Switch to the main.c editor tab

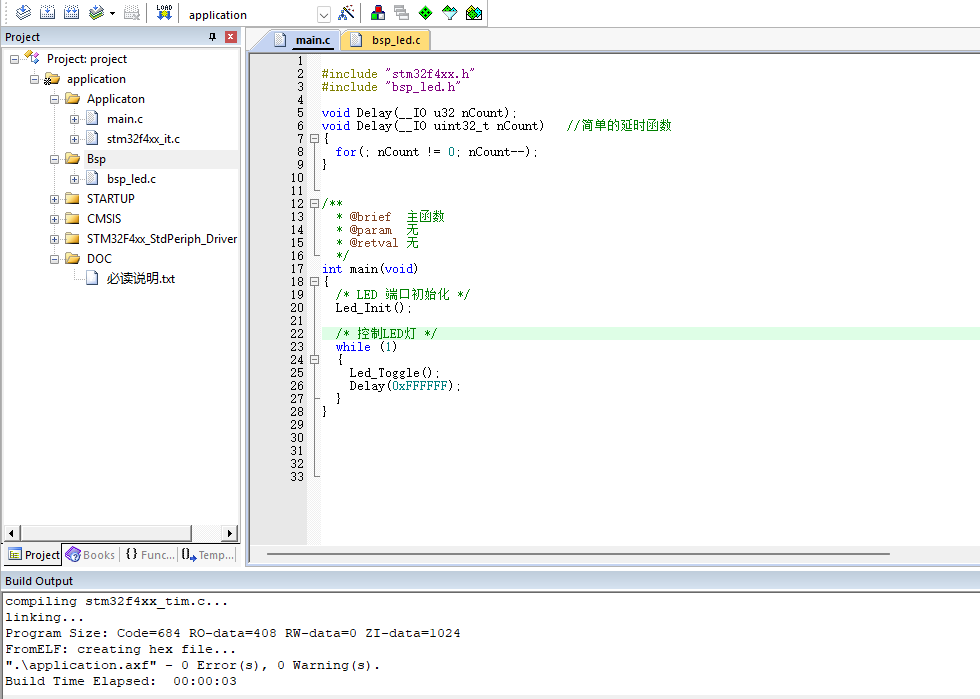pos(312,40)
